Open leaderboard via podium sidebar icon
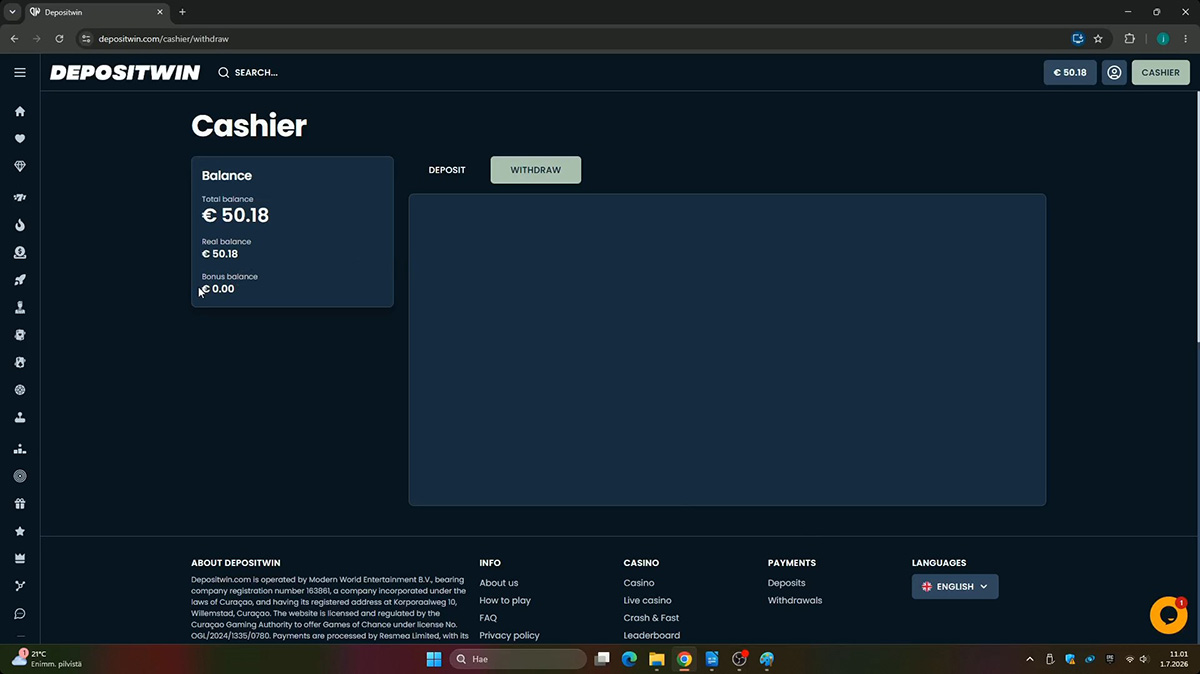Image resolution: width=1200 pixels, height=674 pixels. [x=20, y=449]
